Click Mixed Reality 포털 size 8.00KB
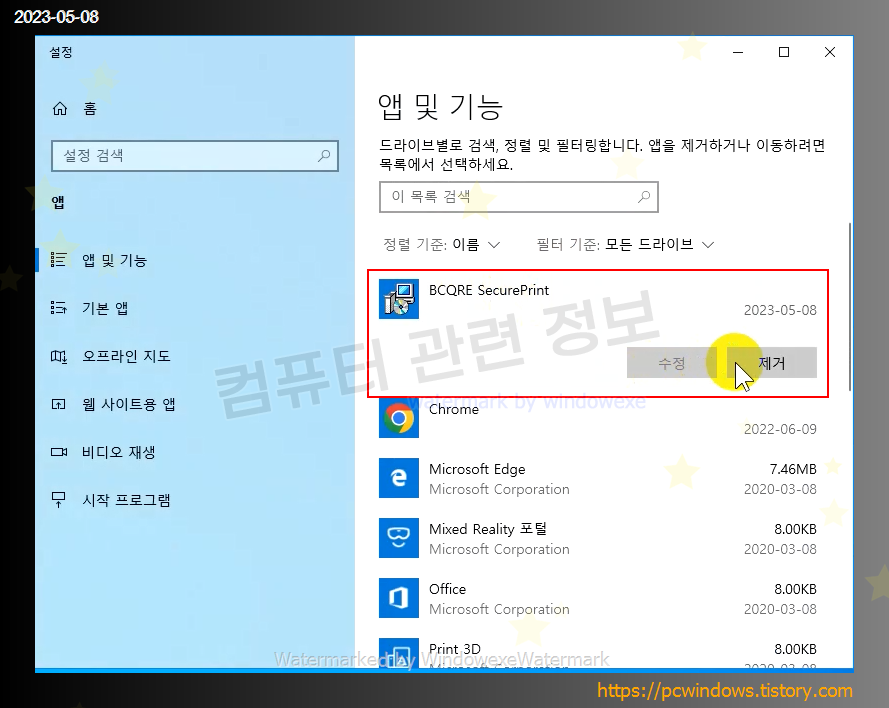889x708 pixels. [x=795, y=529]
